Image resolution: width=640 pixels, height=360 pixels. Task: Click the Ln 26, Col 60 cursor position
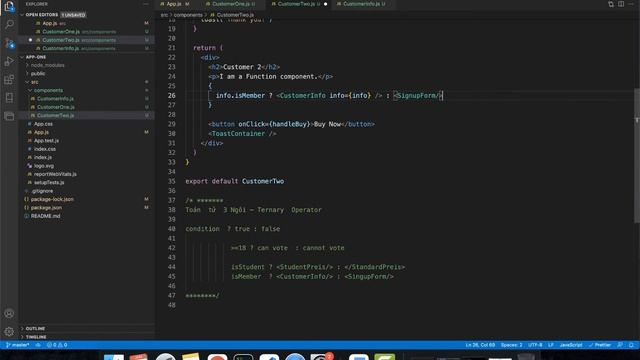click(480, 345)
